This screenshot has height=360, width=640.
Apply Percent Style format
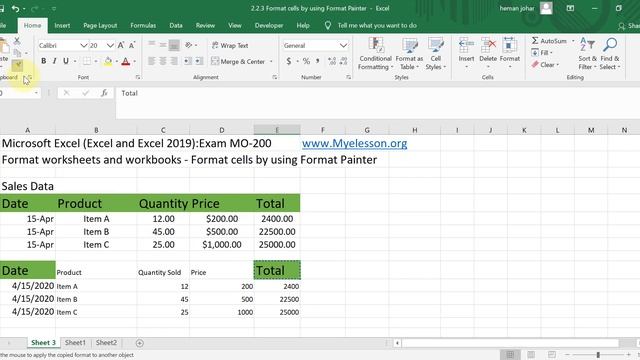point(307,61)
